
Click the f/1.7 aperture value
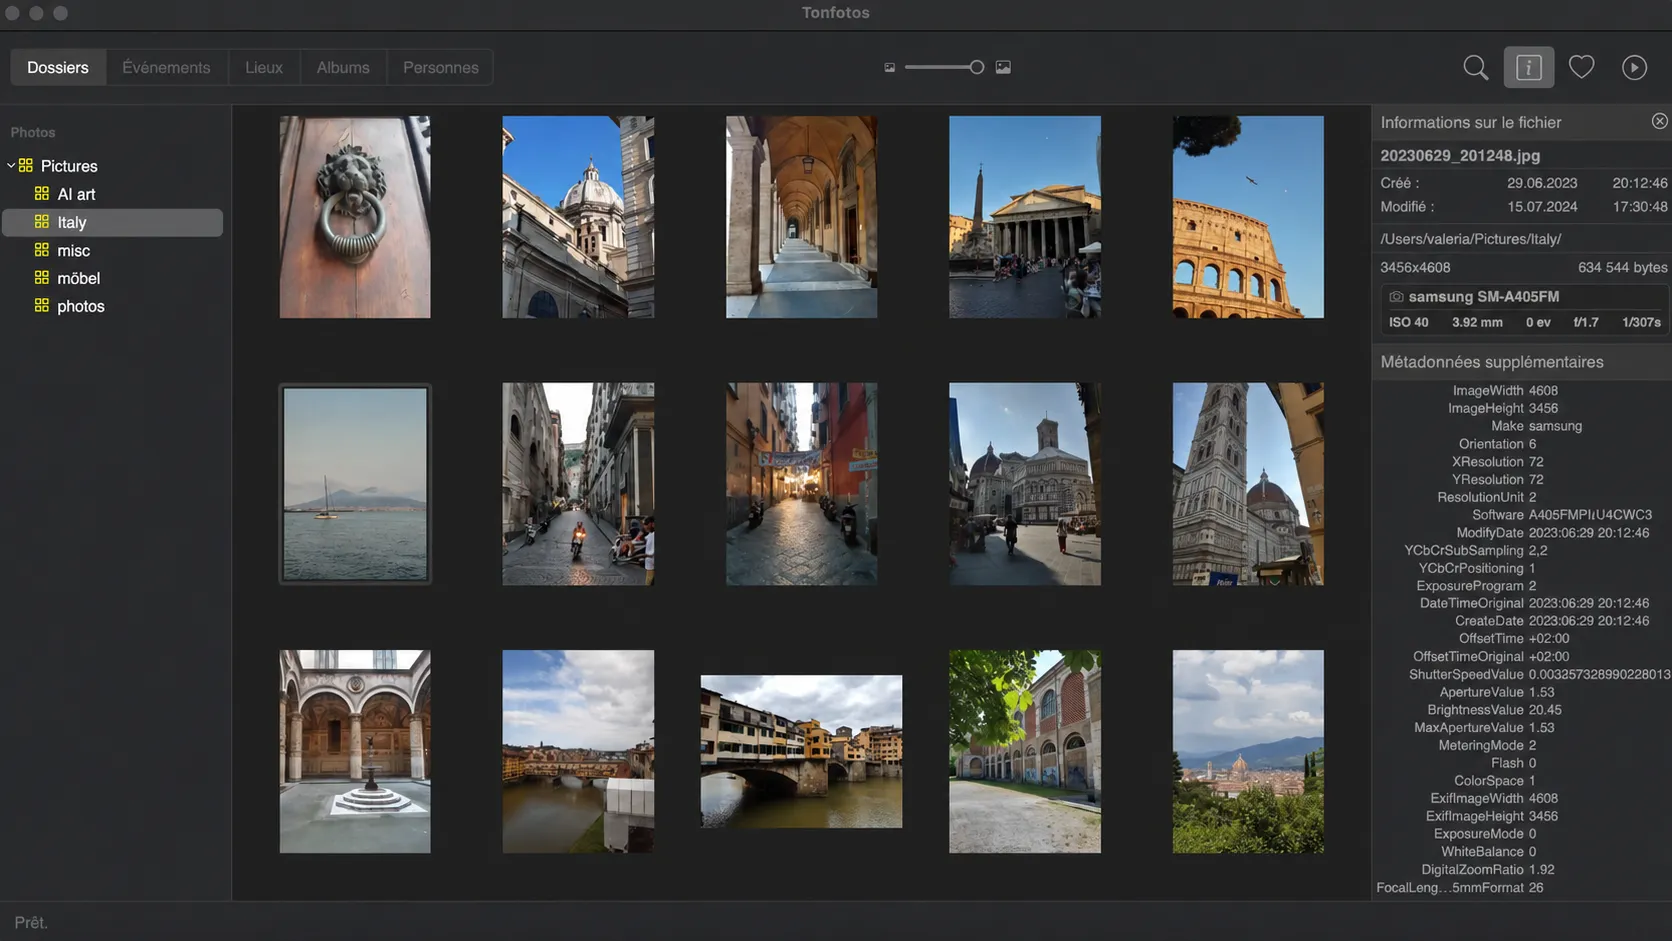(1586, 322)
